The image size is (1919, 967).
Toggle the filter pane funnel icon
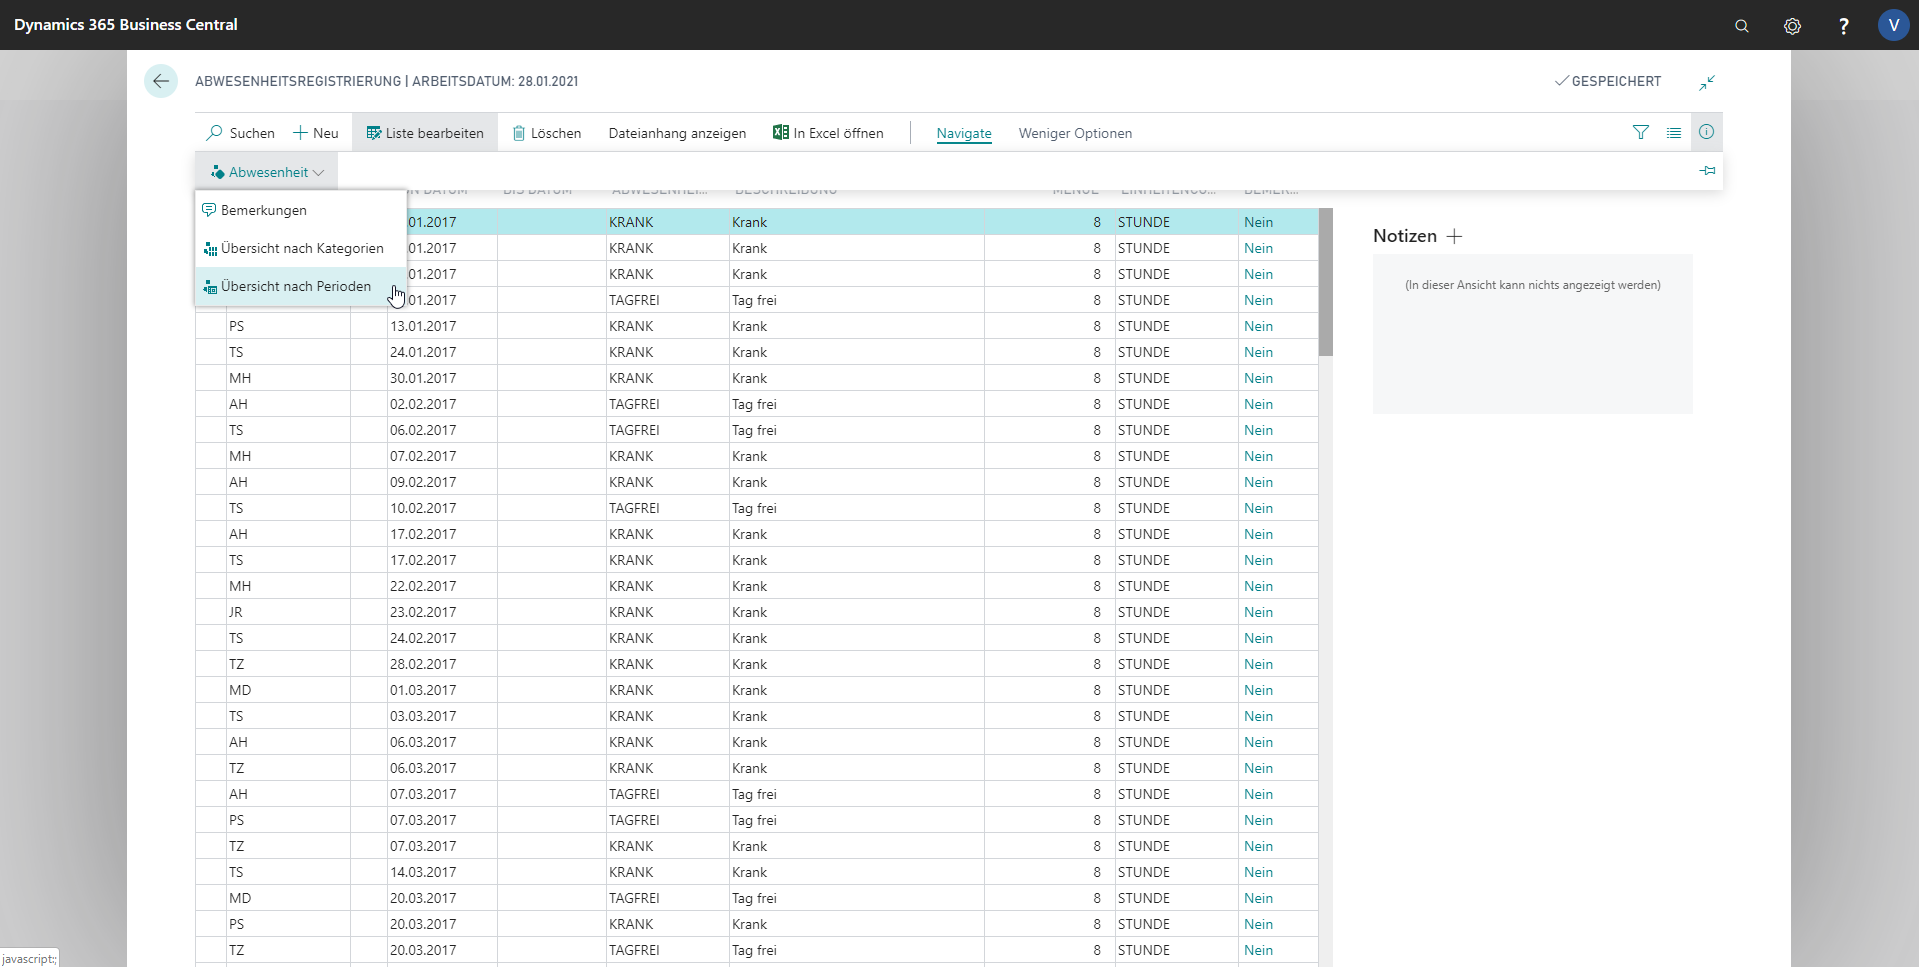pos(1640,132)
